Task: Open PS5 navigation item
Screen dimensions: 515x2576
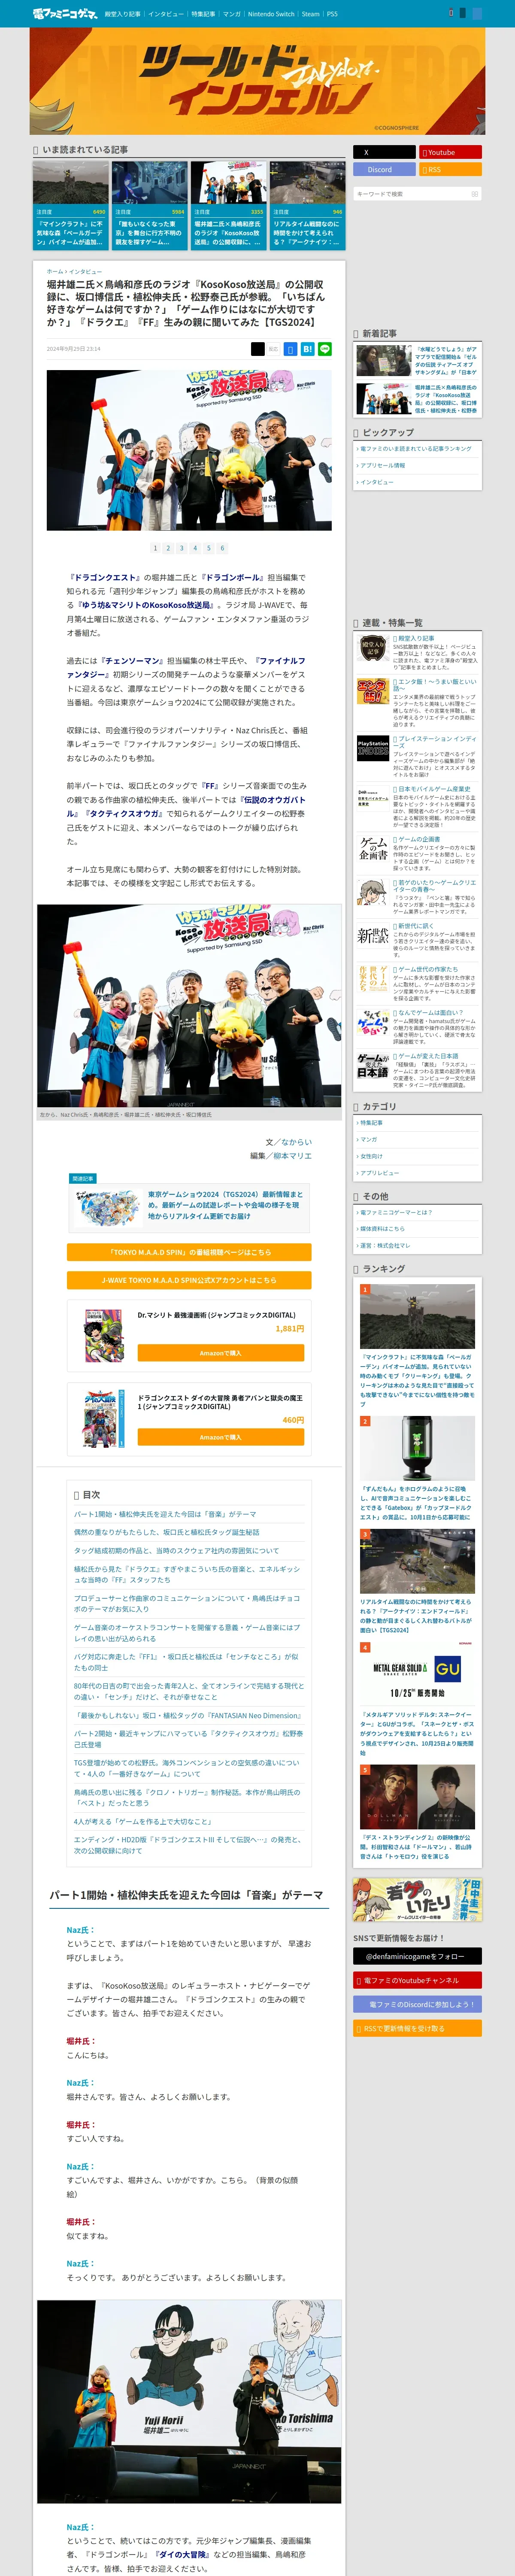Action: [x=332, y=14]
